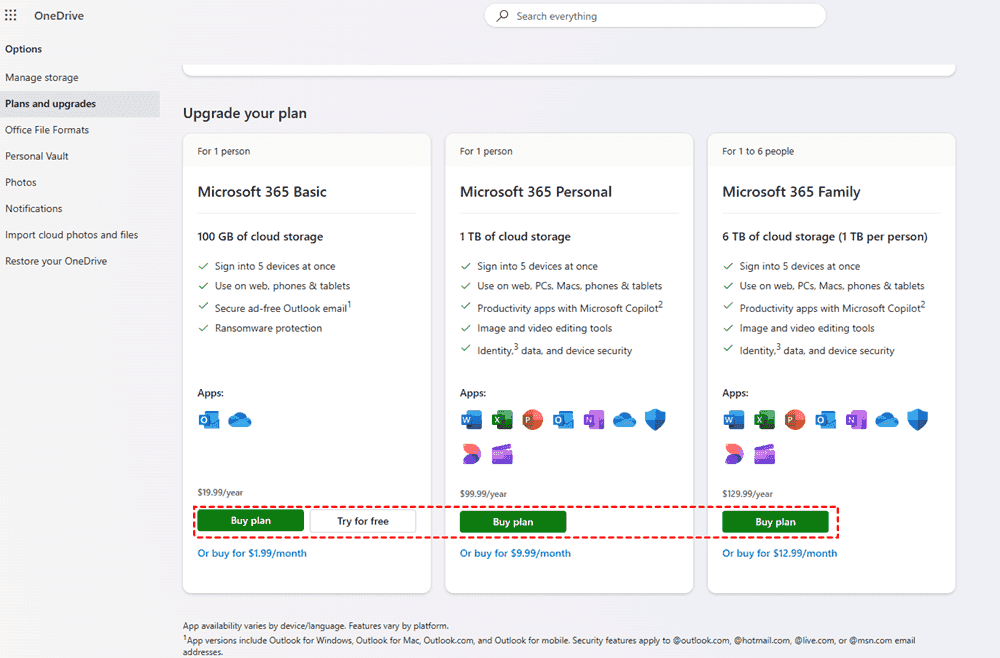
Task: Click Defender shield icon in Family plan apps
Action: 917,420
